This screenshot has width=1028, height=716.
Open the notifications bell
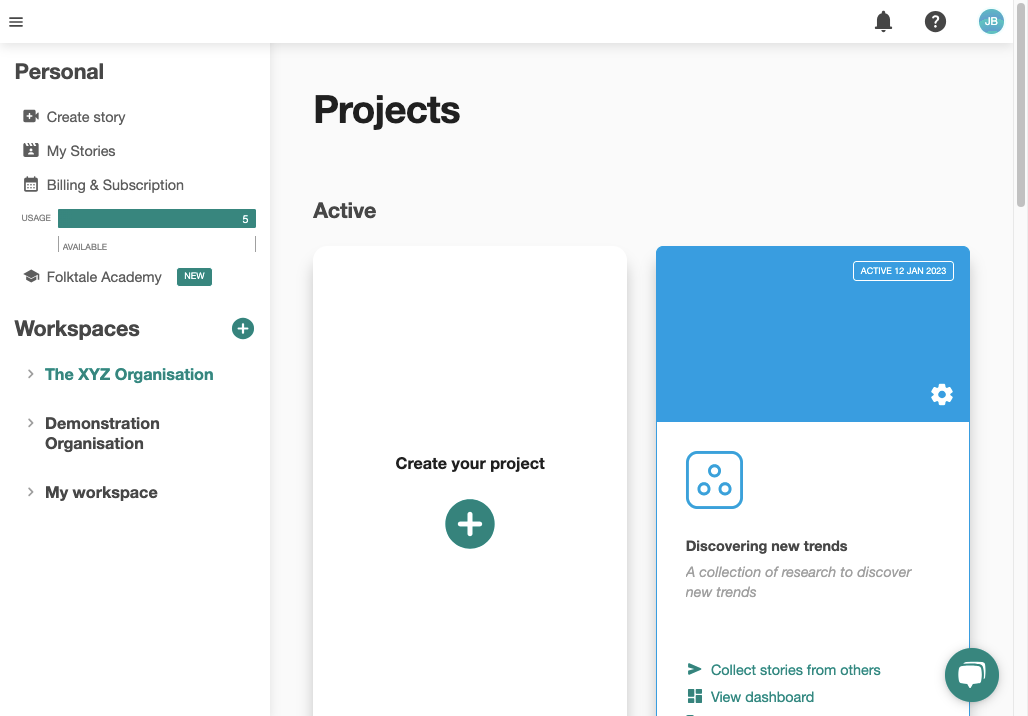883,22
